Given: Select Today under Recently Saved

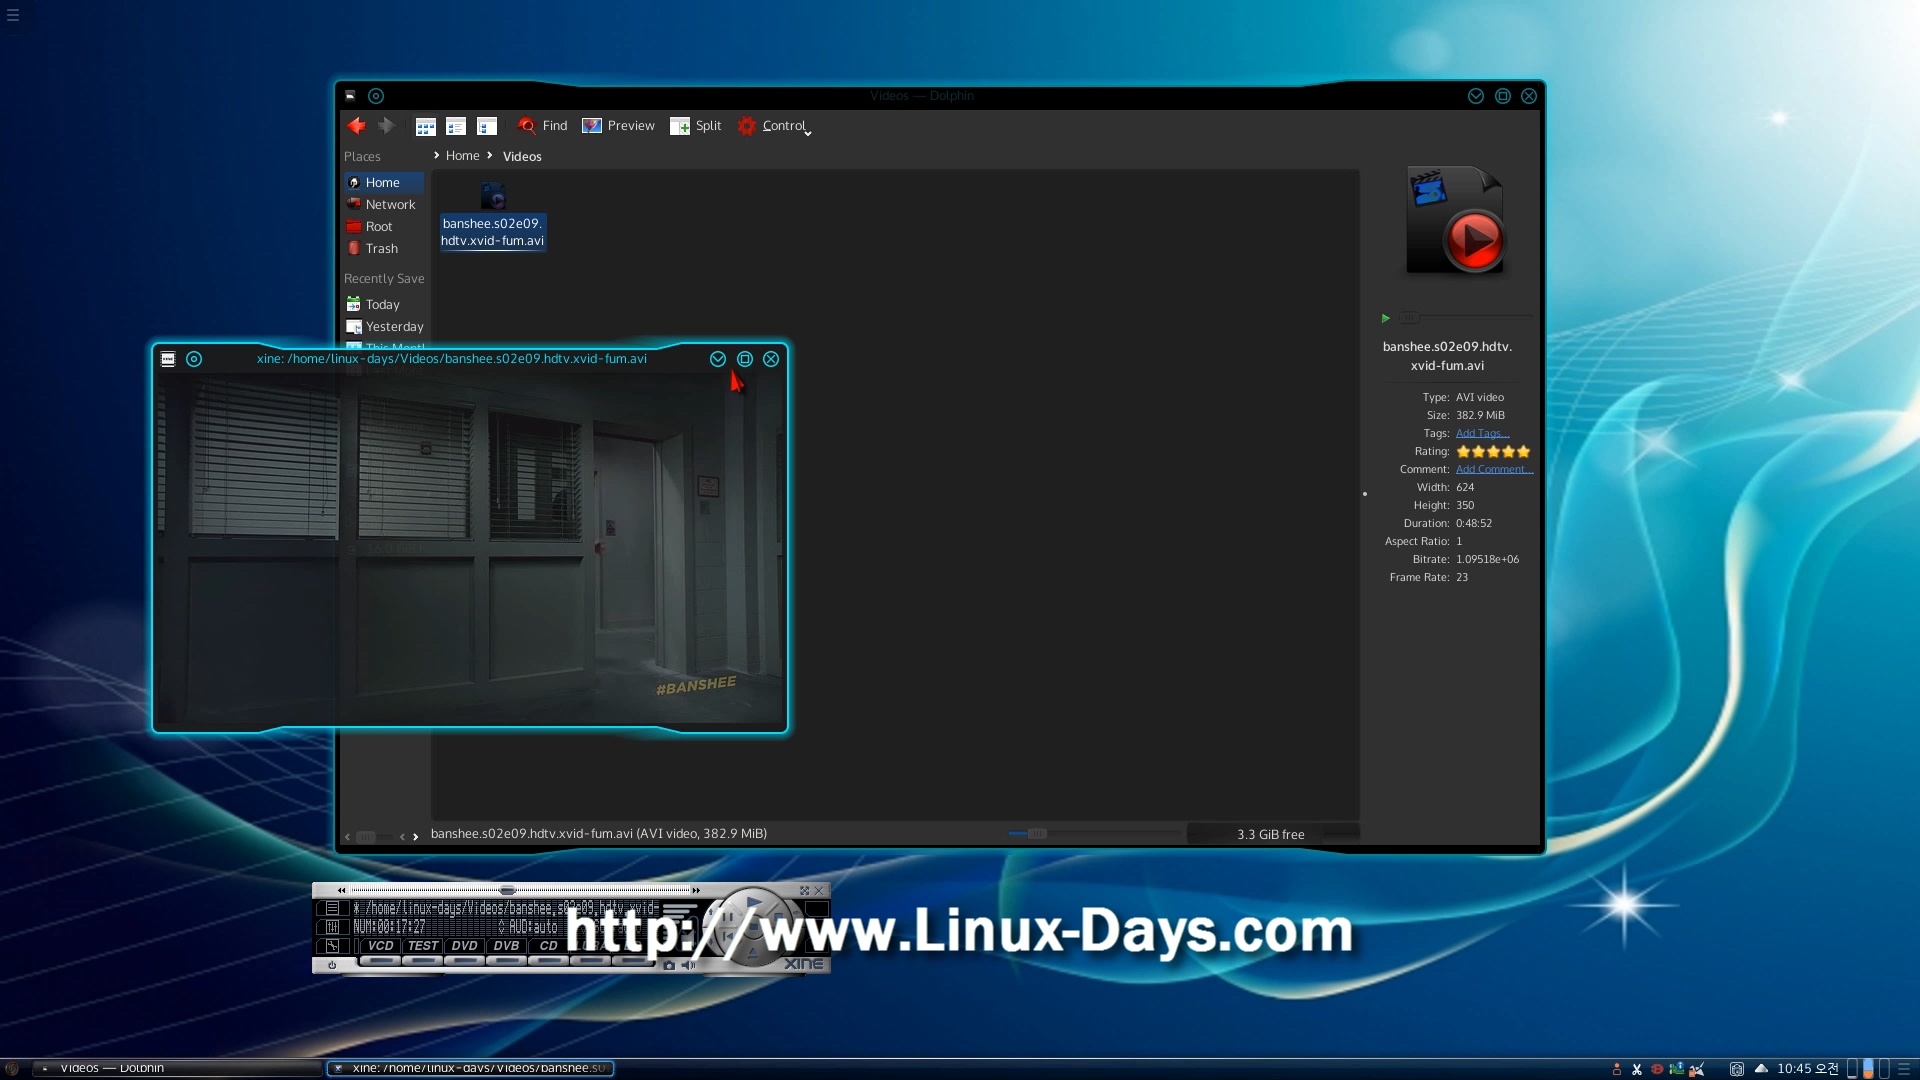Looking at the screenshot, I should [x=384, y=305].
